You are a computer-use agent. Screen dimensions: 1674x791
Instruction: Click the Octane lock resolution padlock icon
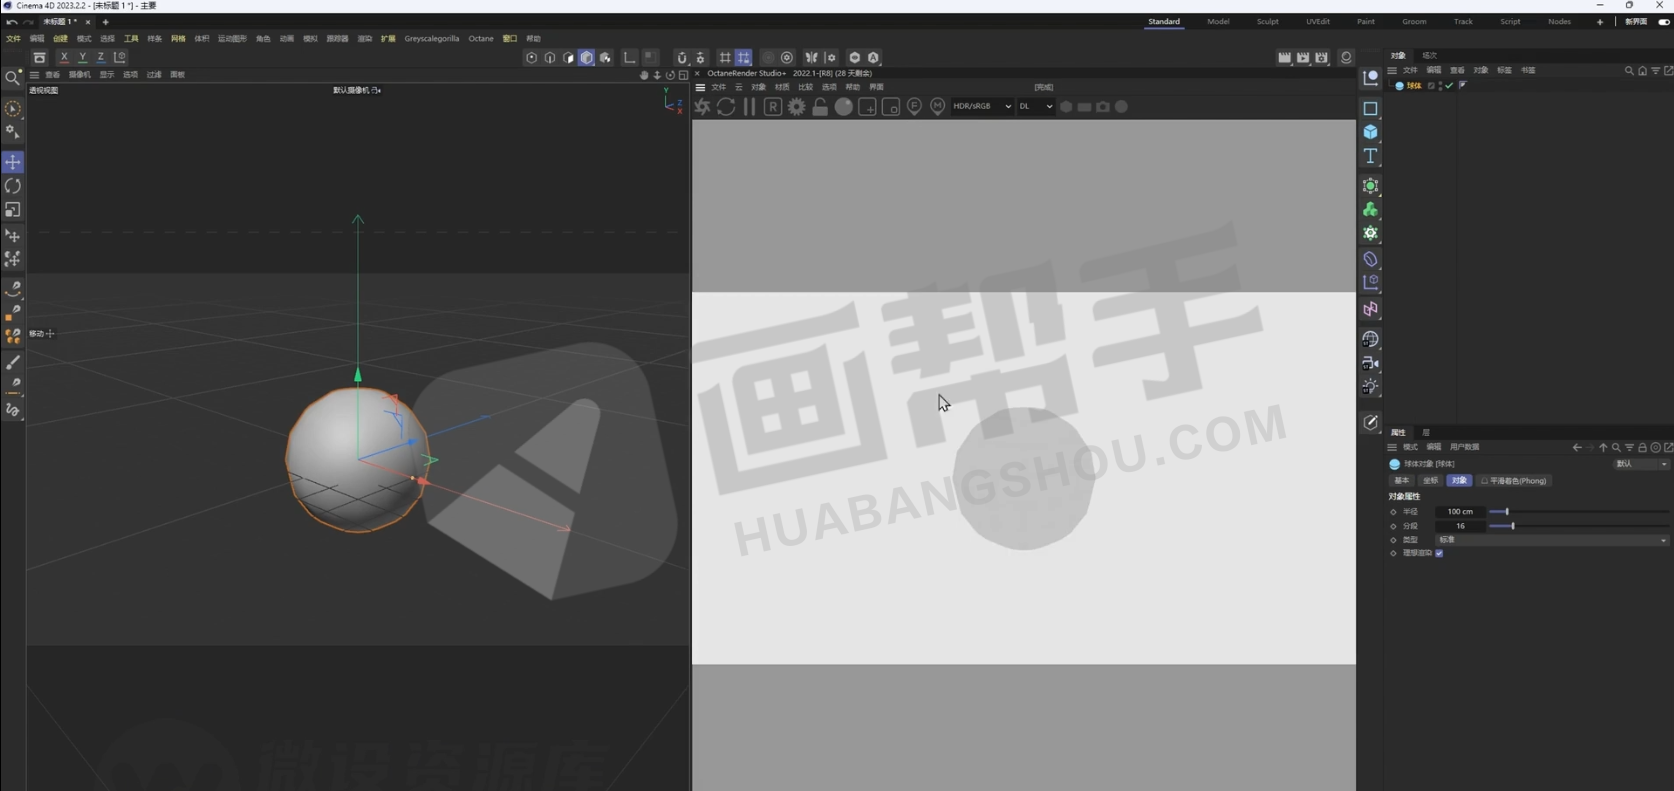tap(820, 107)
